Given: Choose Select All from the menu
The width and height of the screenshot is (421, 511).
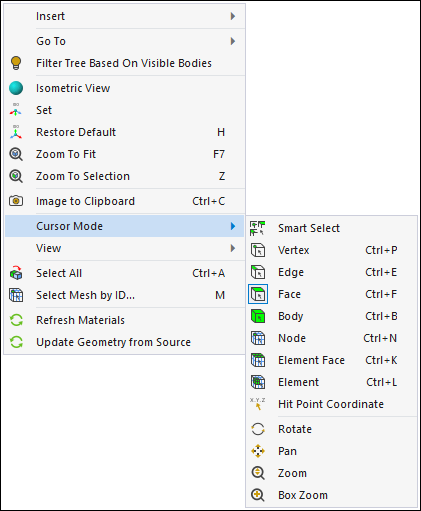Looking at the screenshot, I should tap(125, 273).
